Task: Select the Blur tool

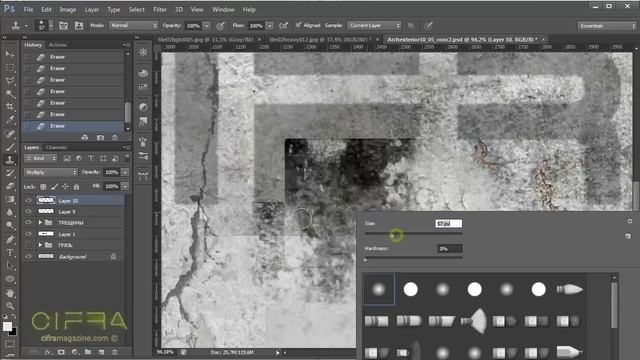Action: coord(10,212)
